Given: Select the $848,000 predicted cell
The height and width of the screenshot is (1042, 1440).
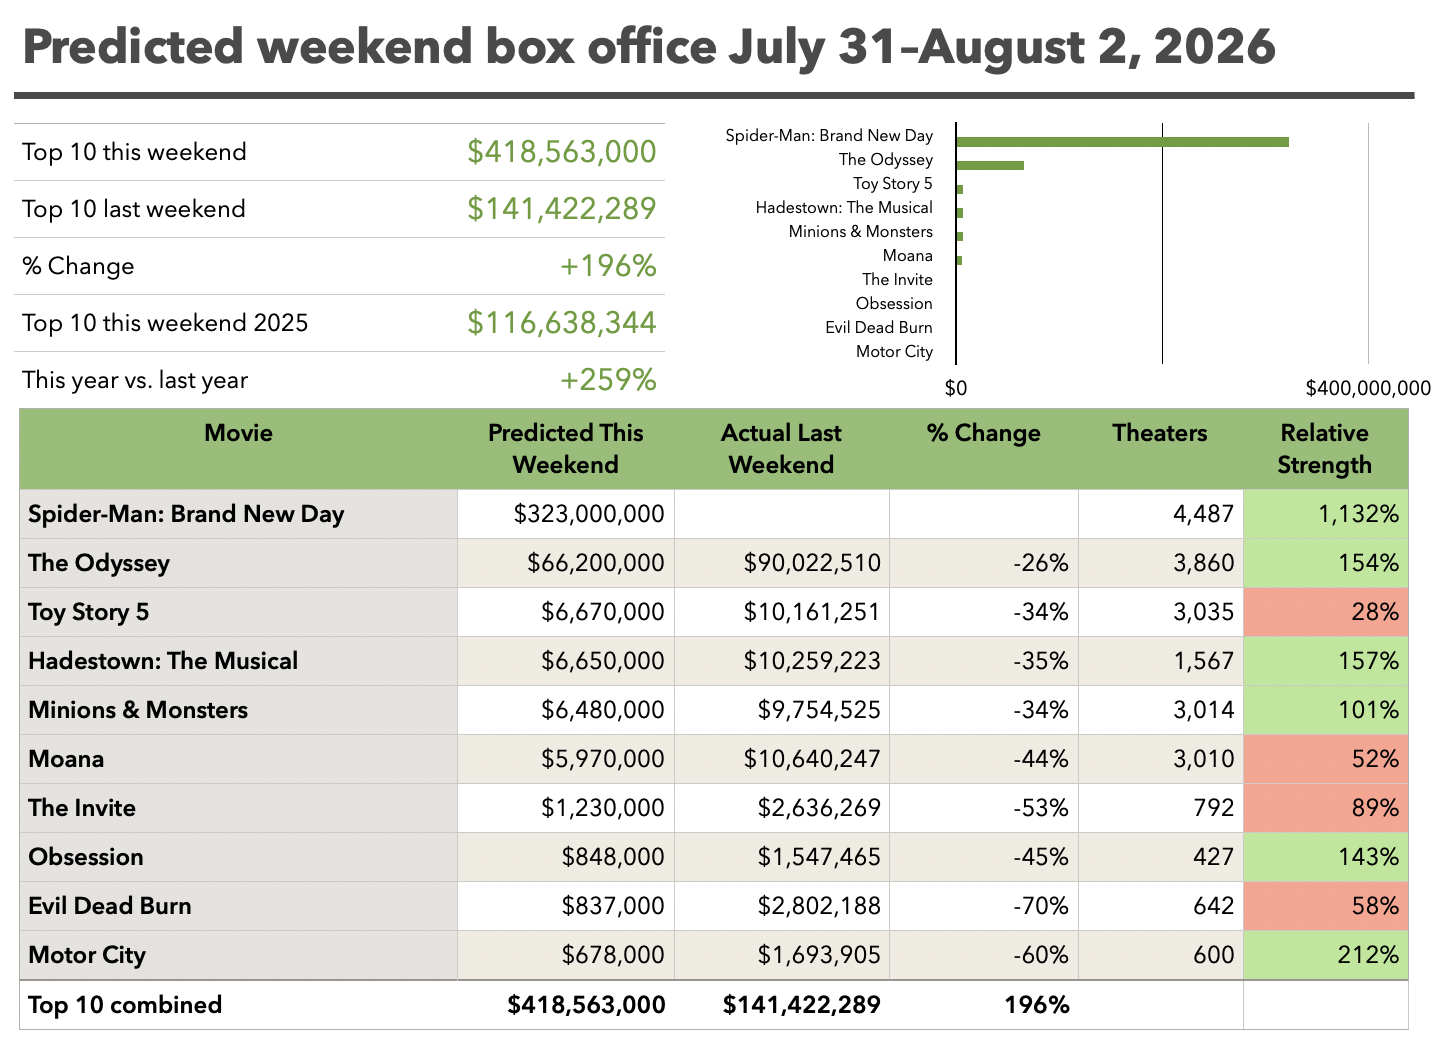Looking at the screenshot, I should click(566, 857).
